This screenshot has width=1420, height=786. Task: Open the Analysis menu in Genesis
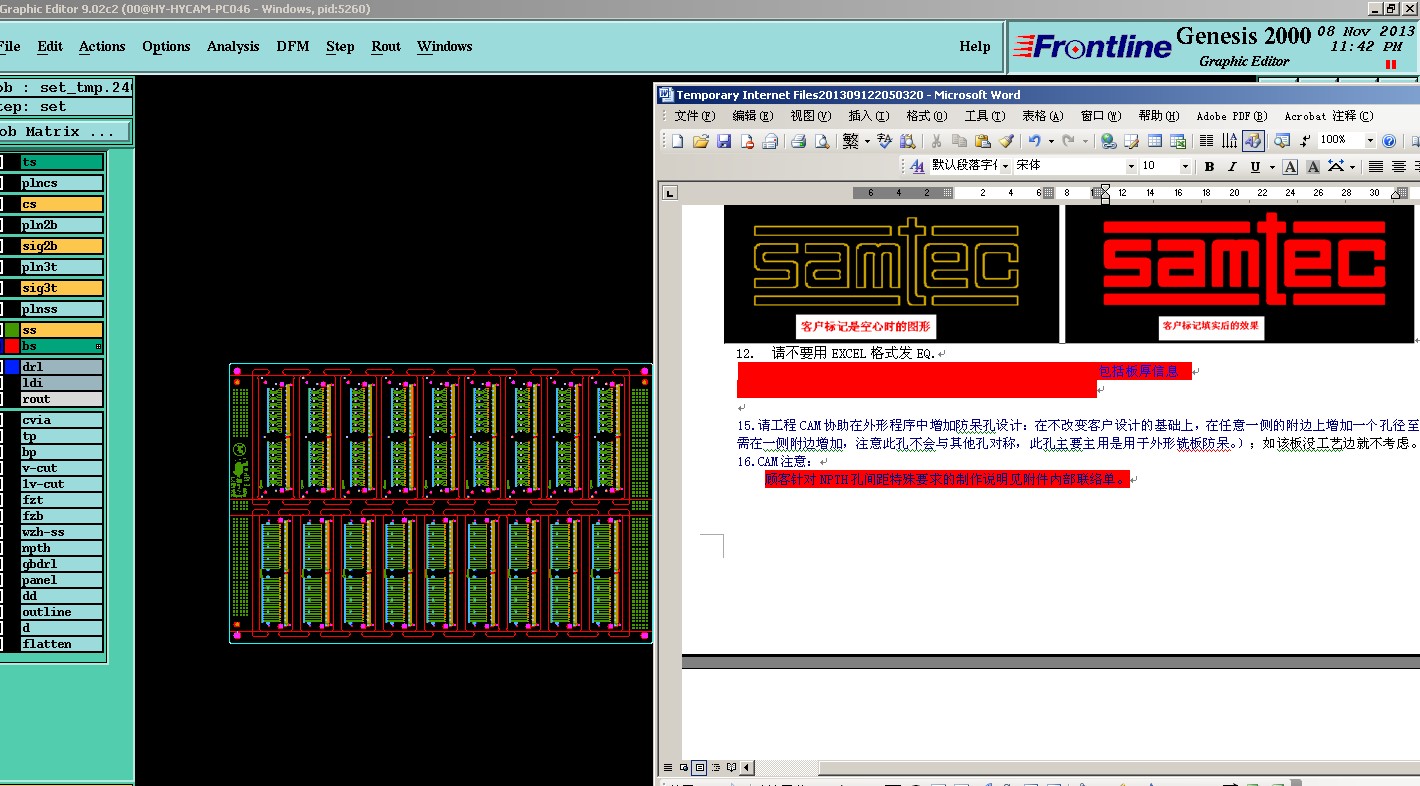point(233,46)
